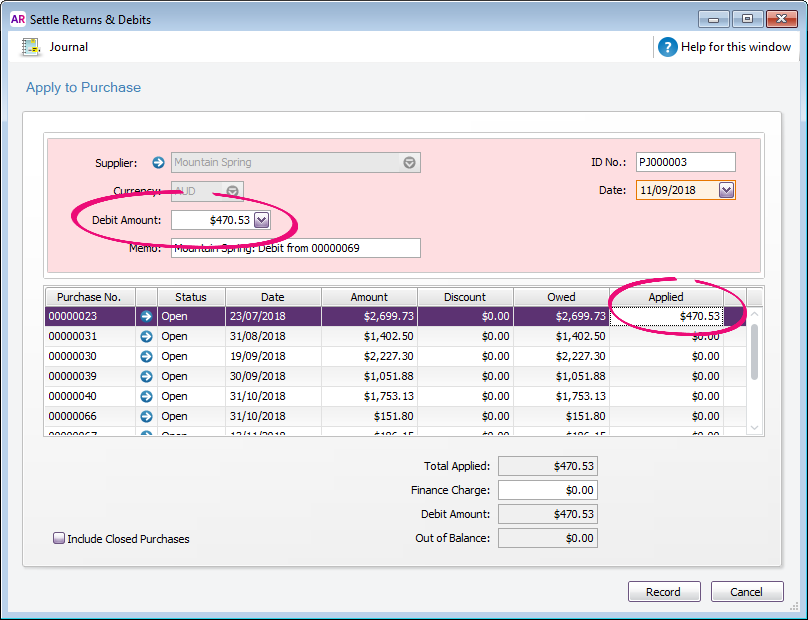Open the Journal icon in toolbar

(x=31, y=47)
